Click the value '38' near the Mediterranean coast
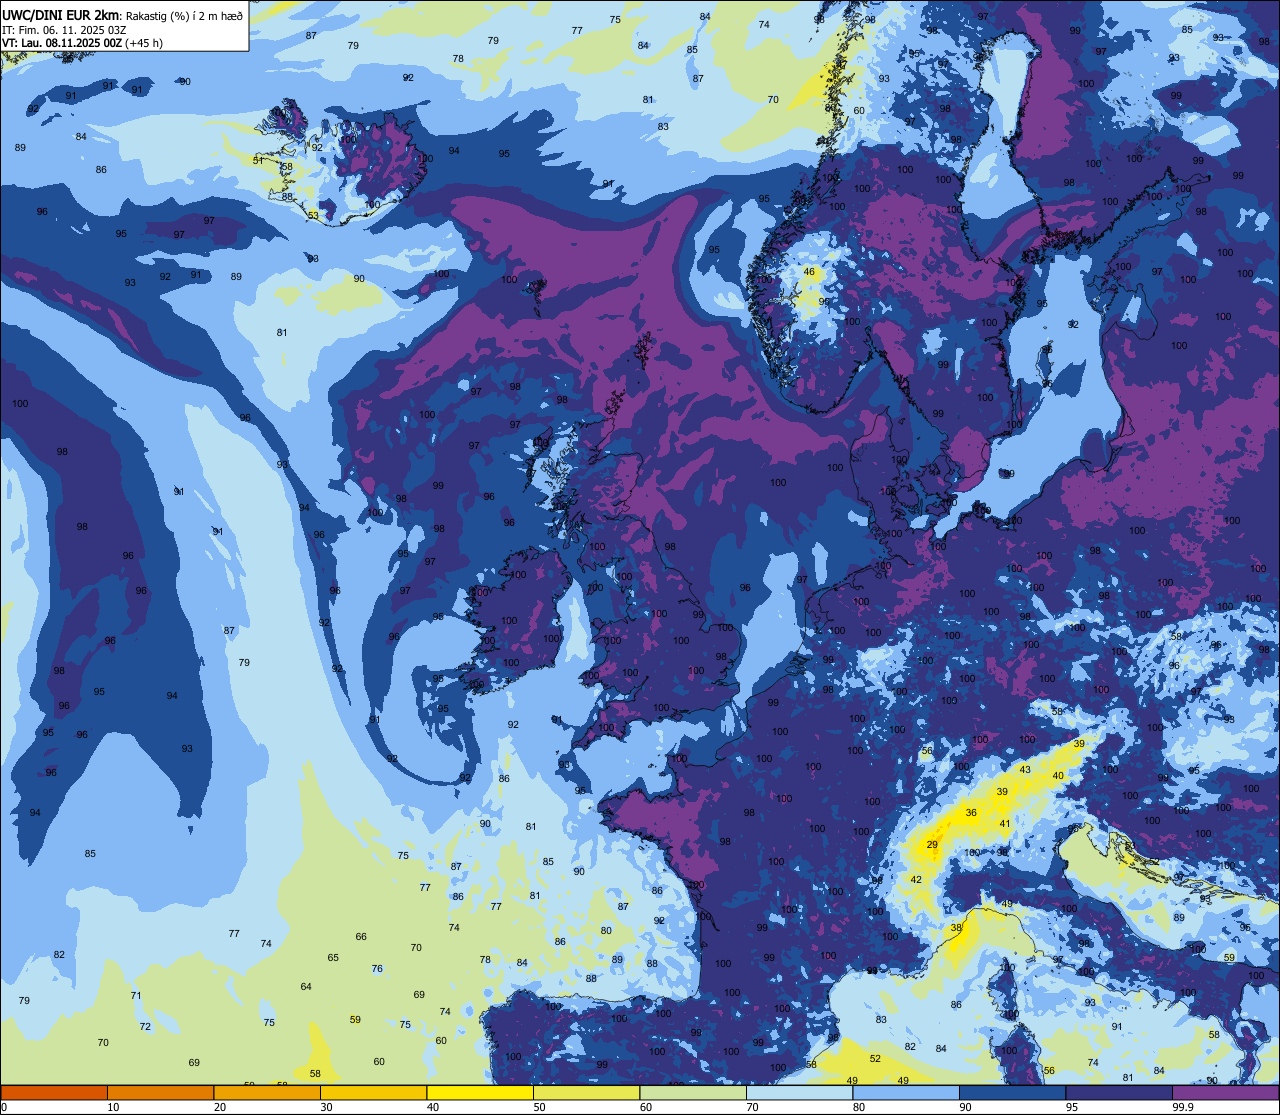 956,928
